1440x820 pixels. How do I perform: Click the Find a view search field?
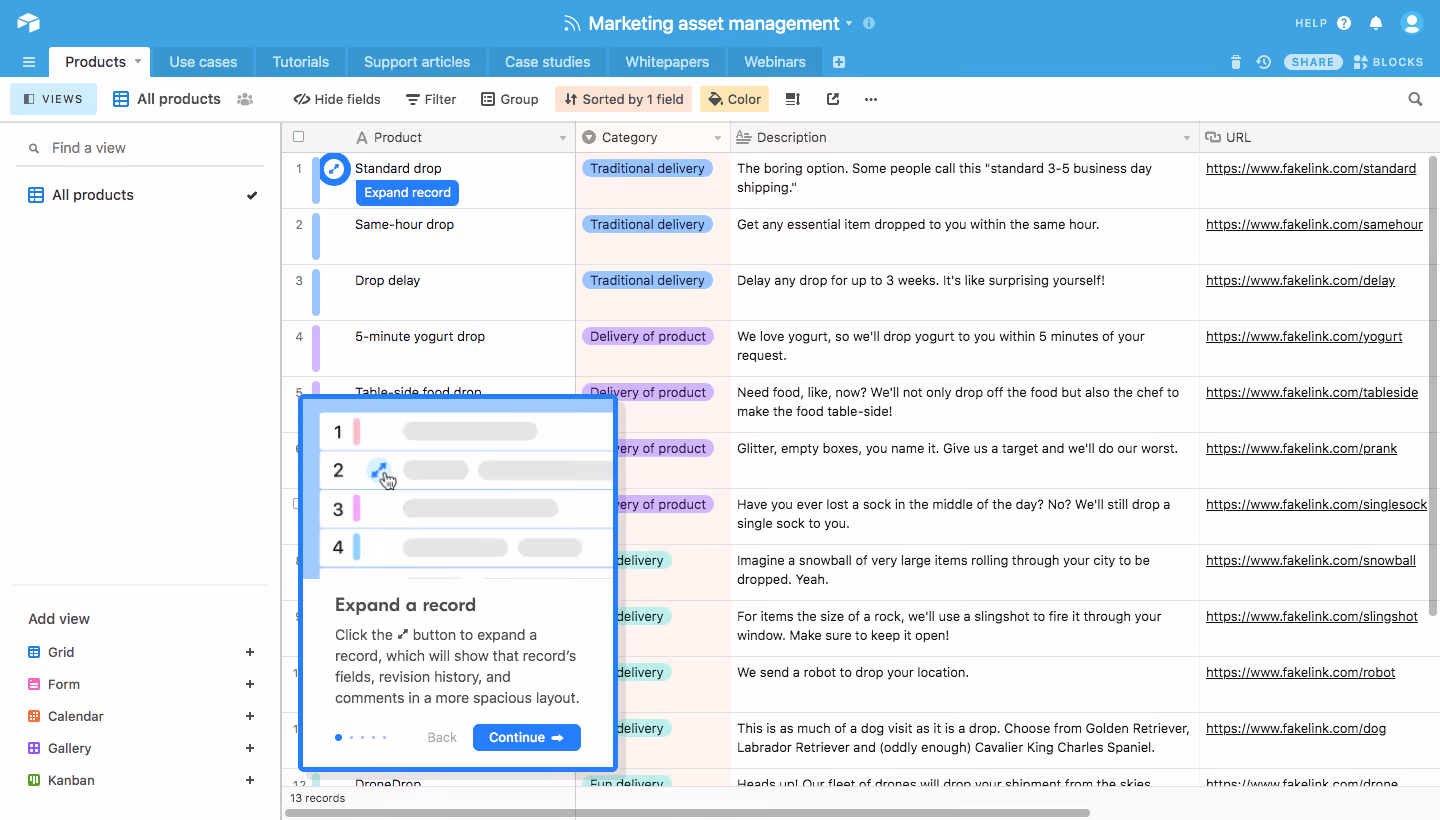click(140, 148)
